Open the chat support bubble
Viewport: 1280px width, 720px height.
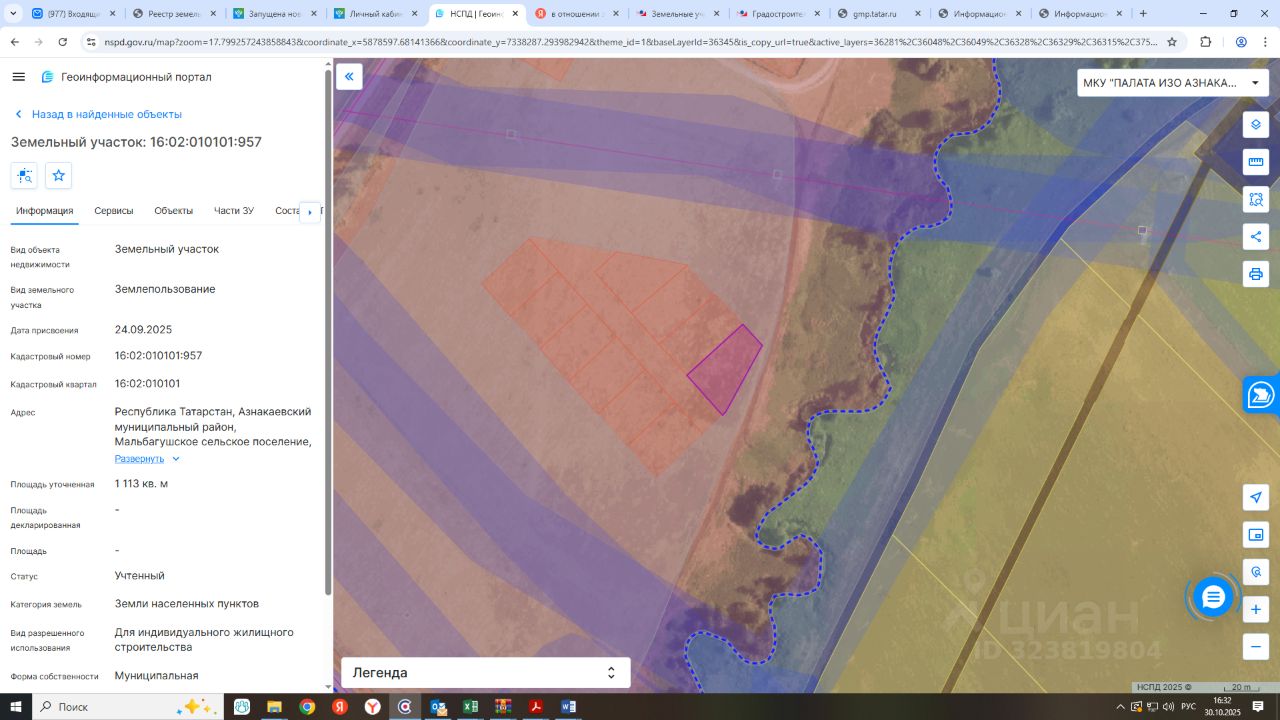[x=1213, y=598]
